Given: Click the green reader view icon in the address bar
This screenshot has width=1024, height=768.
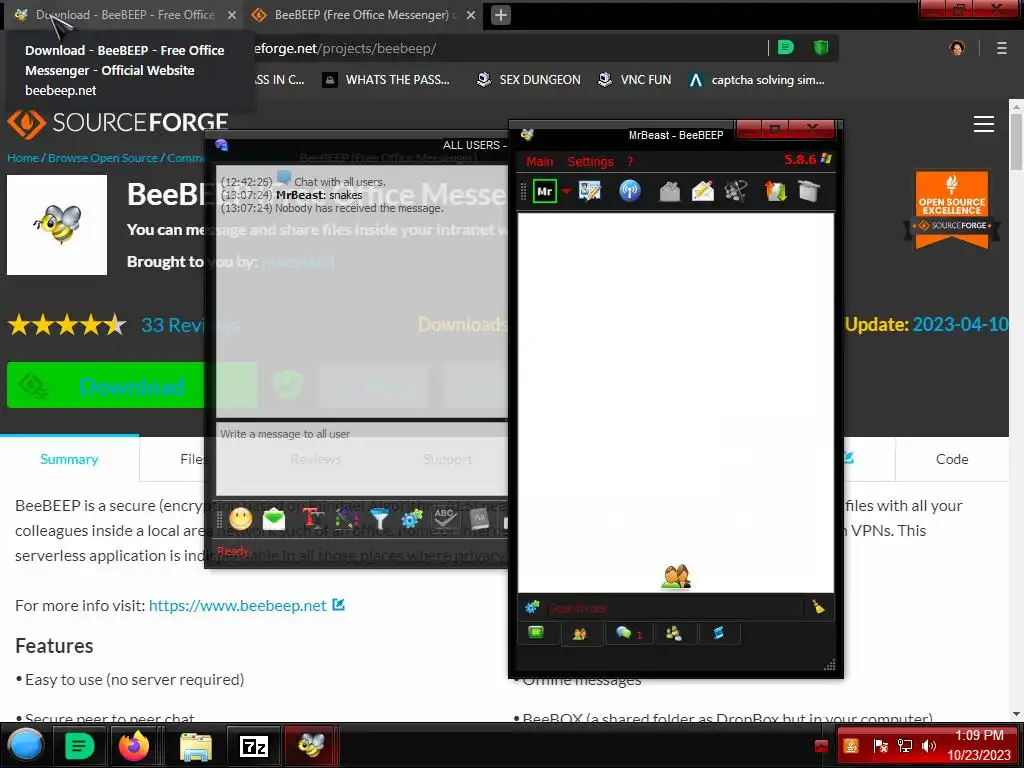Looking at the screenshot, I should 786,48.
